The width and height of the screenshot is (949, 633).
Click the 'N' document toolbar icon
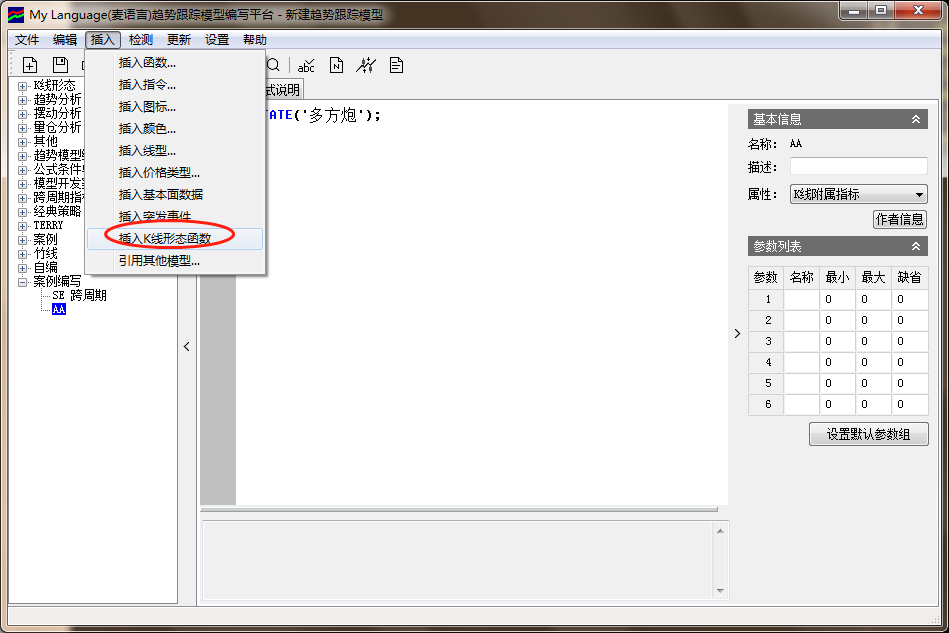coord(336,65)
